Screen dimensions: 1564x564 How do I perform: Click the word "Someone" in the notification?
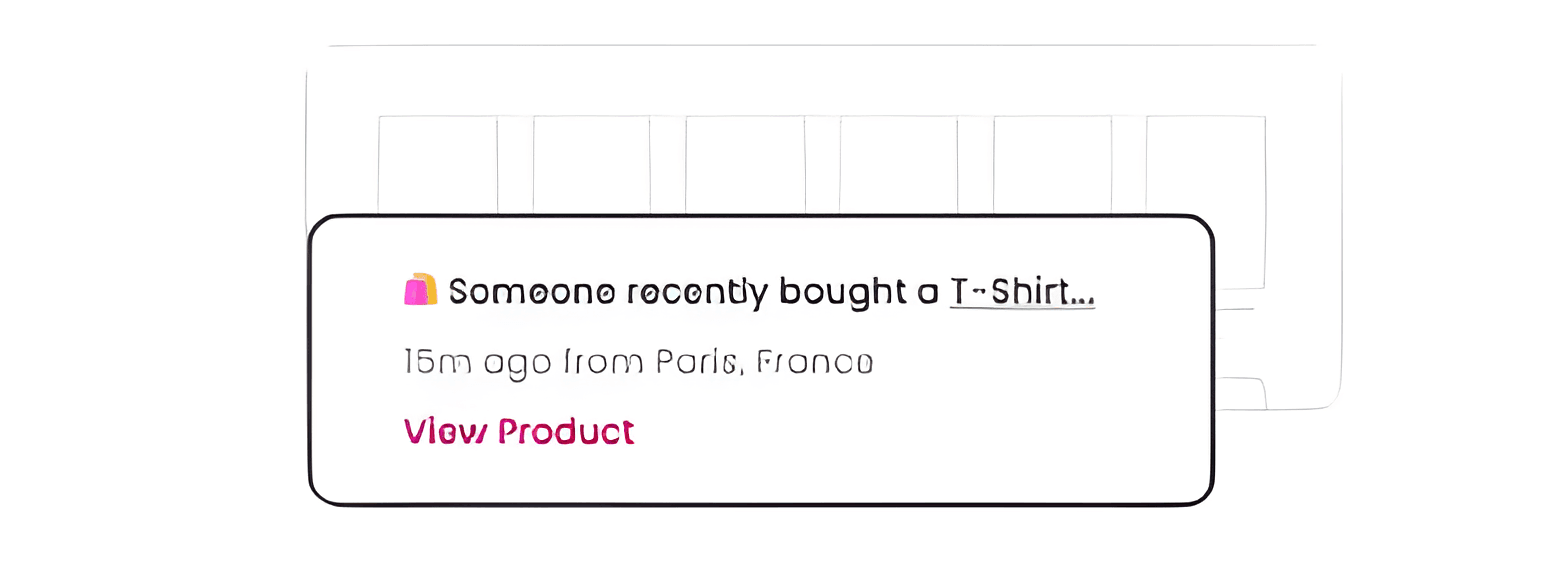[531, 292]
